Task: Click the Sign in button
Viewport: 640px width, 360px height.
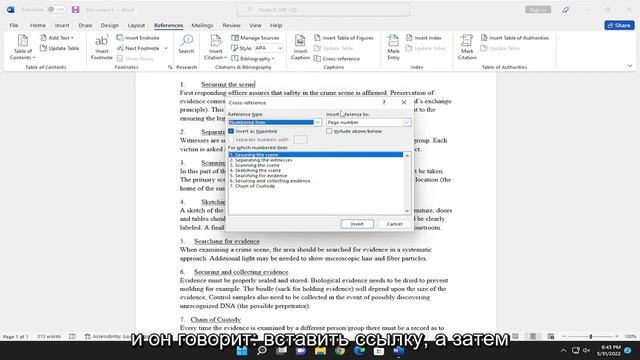Action: point(538,9)
